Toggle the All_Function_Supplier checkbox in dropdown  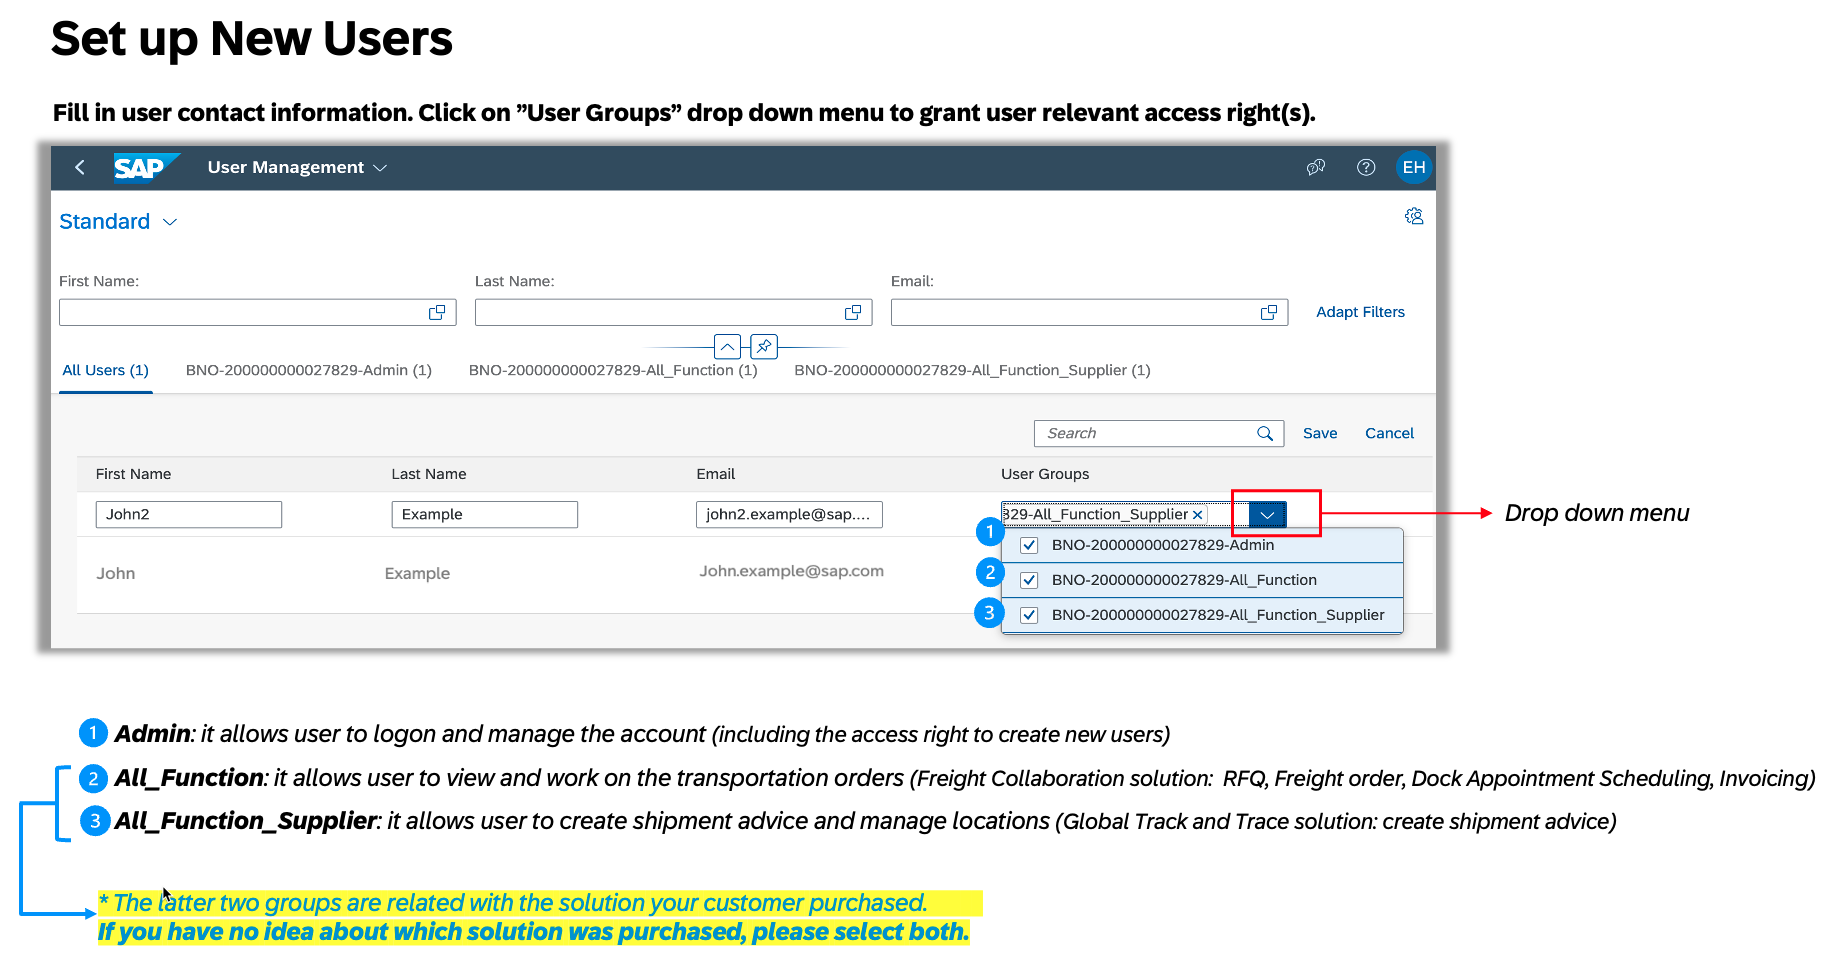(x=1029, y=615)
